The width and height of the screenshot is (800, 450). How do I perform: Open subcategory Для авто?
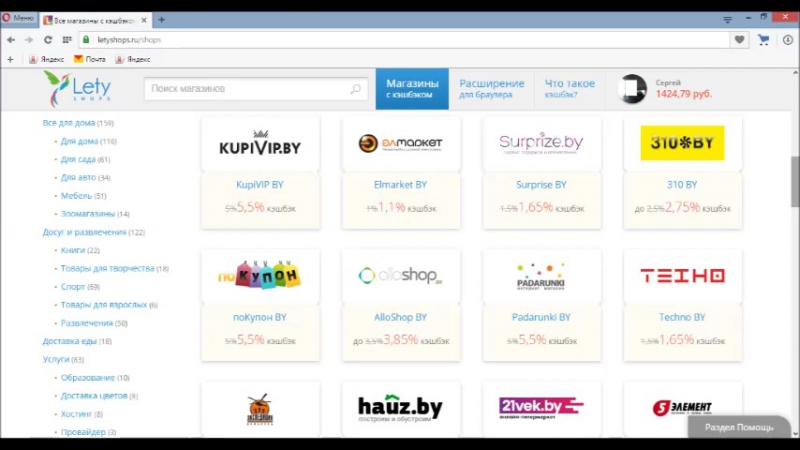(78, 178)
